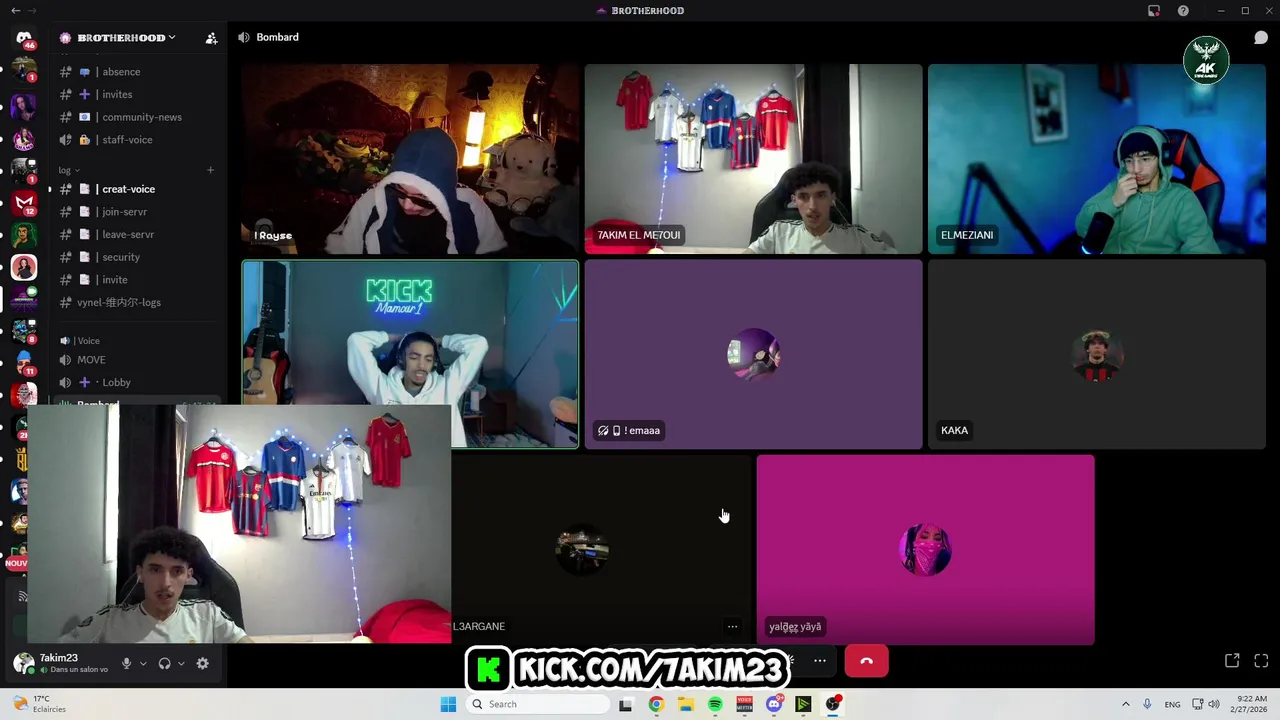This screenshot has width=1280, height=720.
Task: Open the weather widget showing 17°C
Action: click(40, 704)
